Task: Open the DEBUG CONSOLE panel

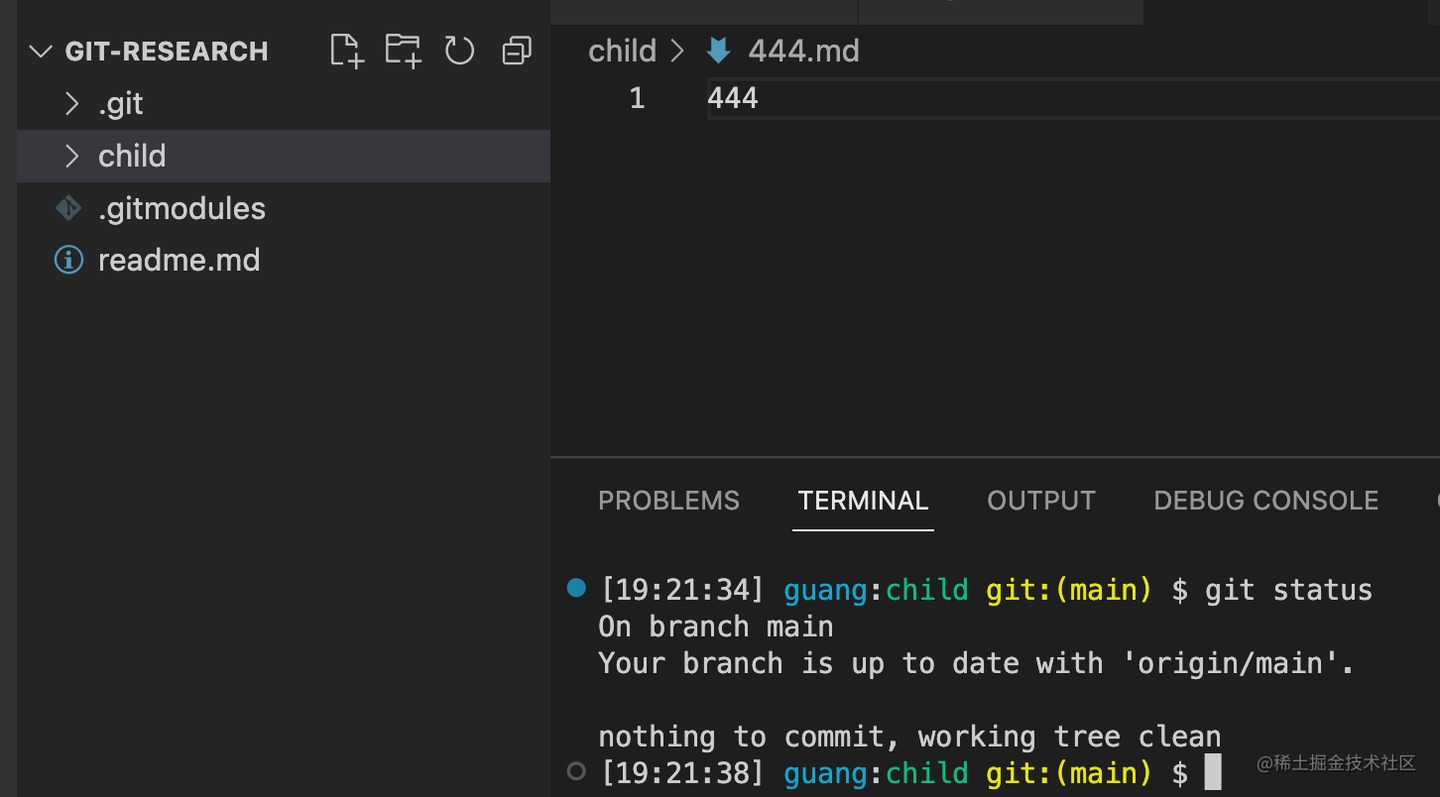Action: (x=1265, y=500)
